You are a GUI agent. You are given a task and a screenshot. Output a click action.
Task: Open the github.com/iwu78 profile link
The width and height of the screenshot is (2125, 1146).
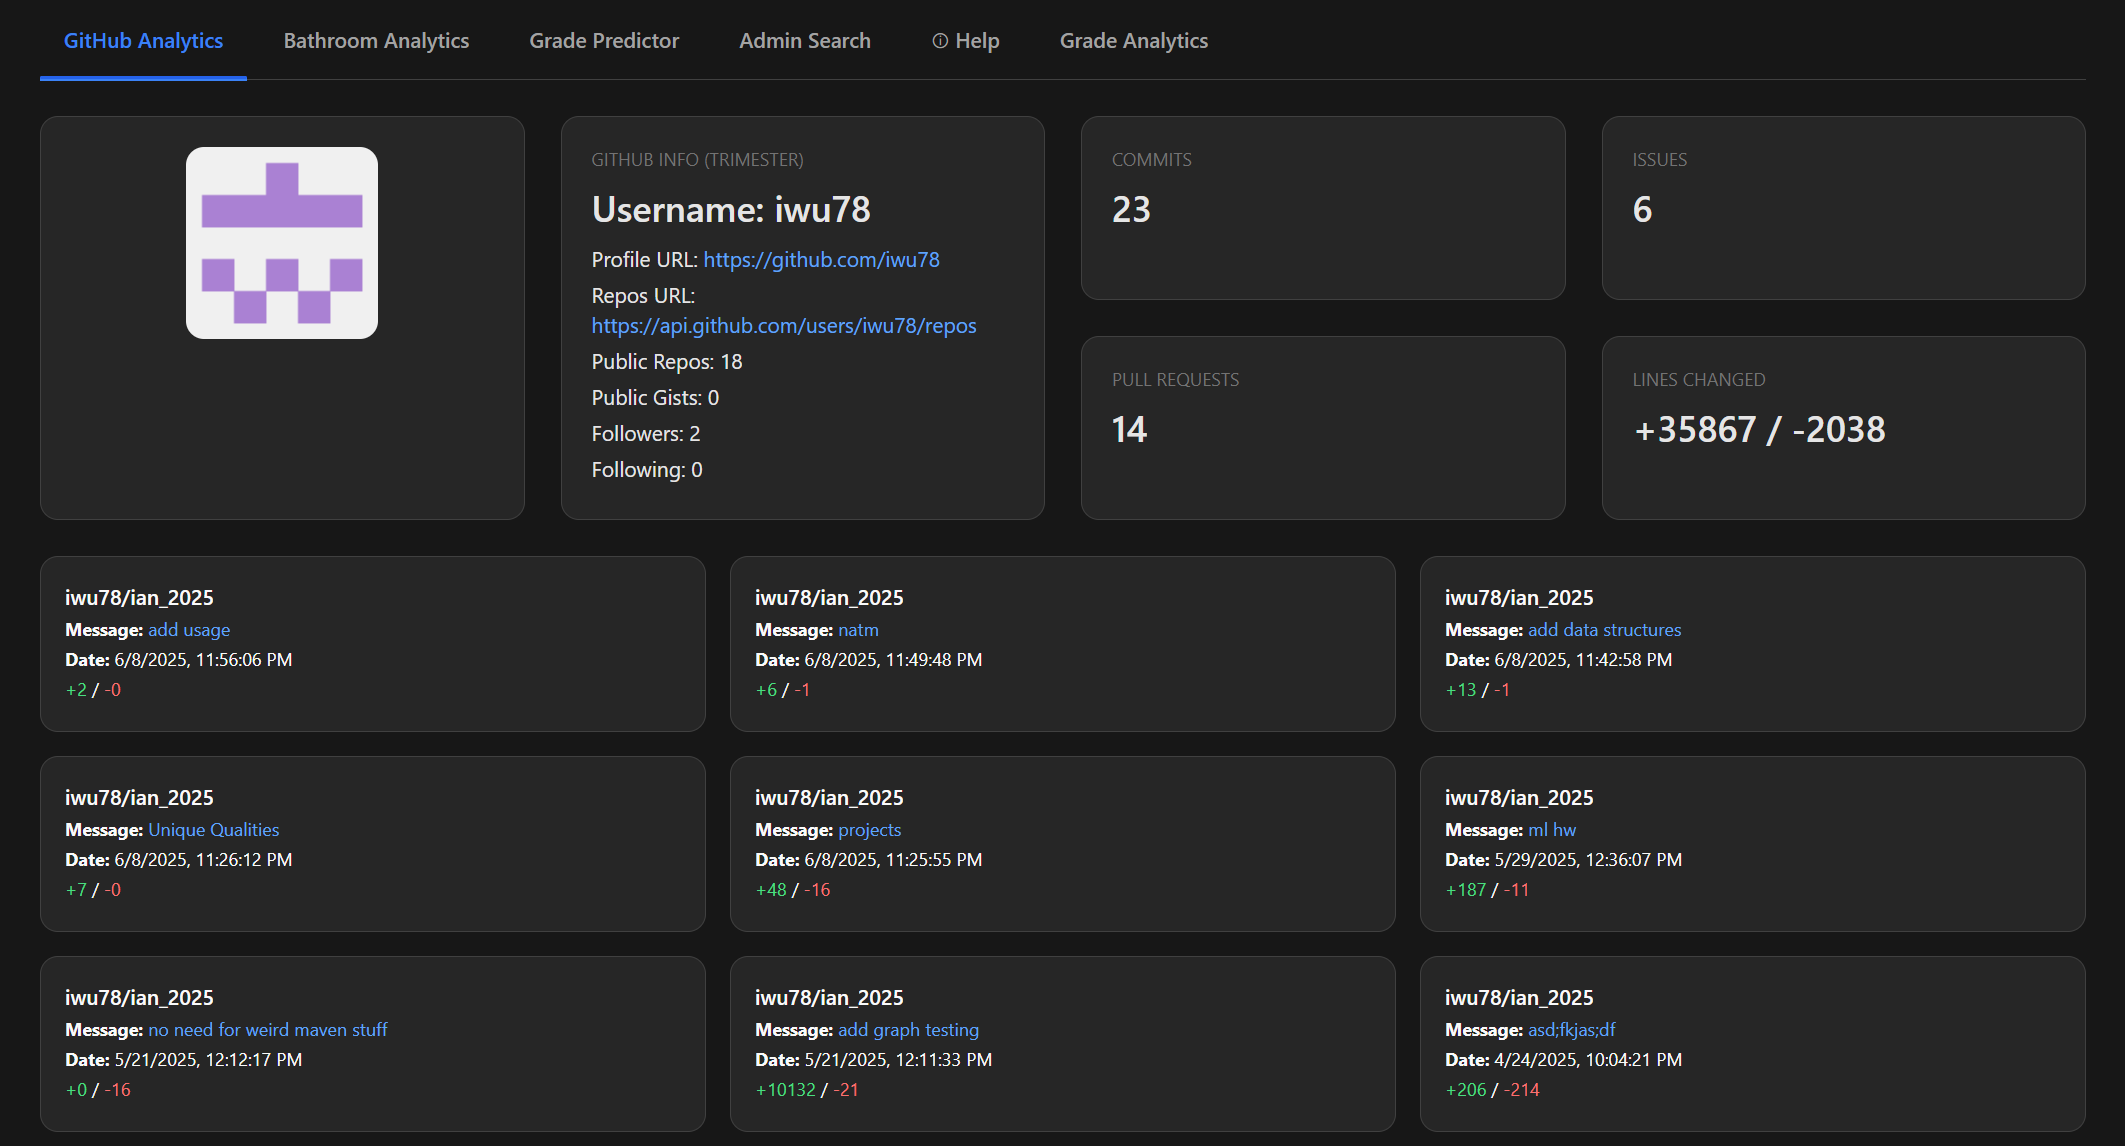[x=821, y=260]
